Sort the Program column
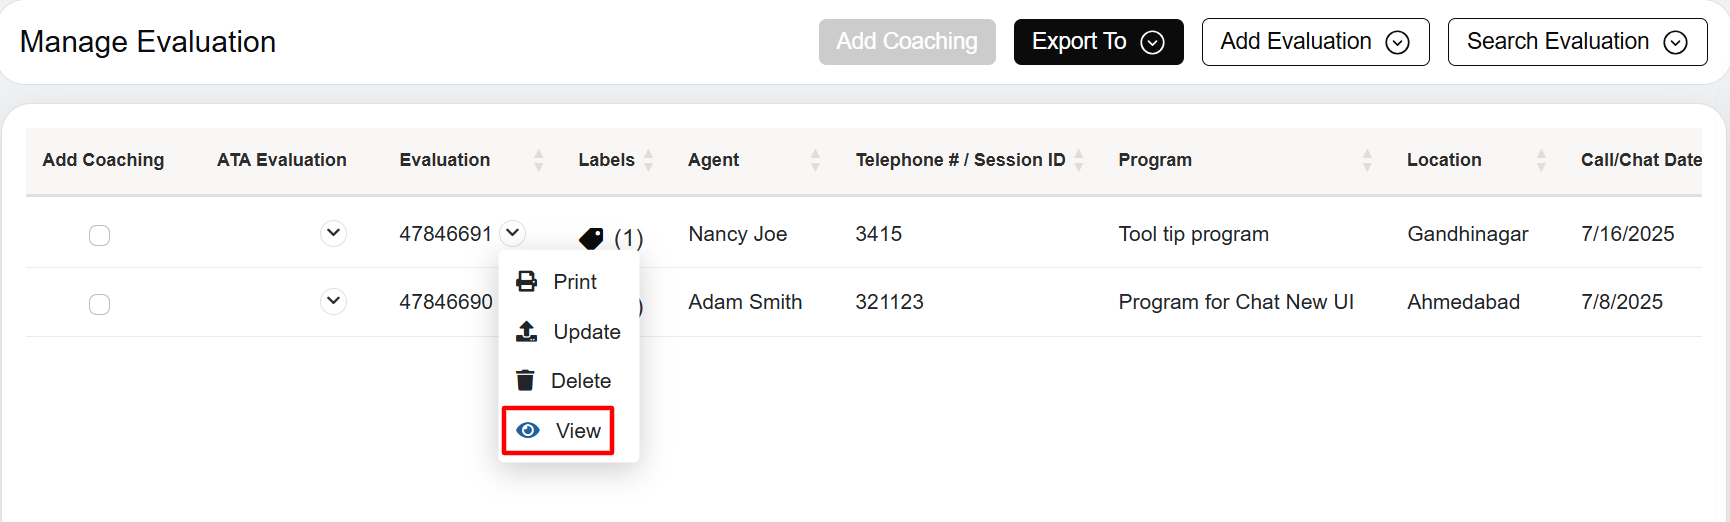Image resolution: width=1730 pixels, height=522 pixels. [x=1367, y=160]
